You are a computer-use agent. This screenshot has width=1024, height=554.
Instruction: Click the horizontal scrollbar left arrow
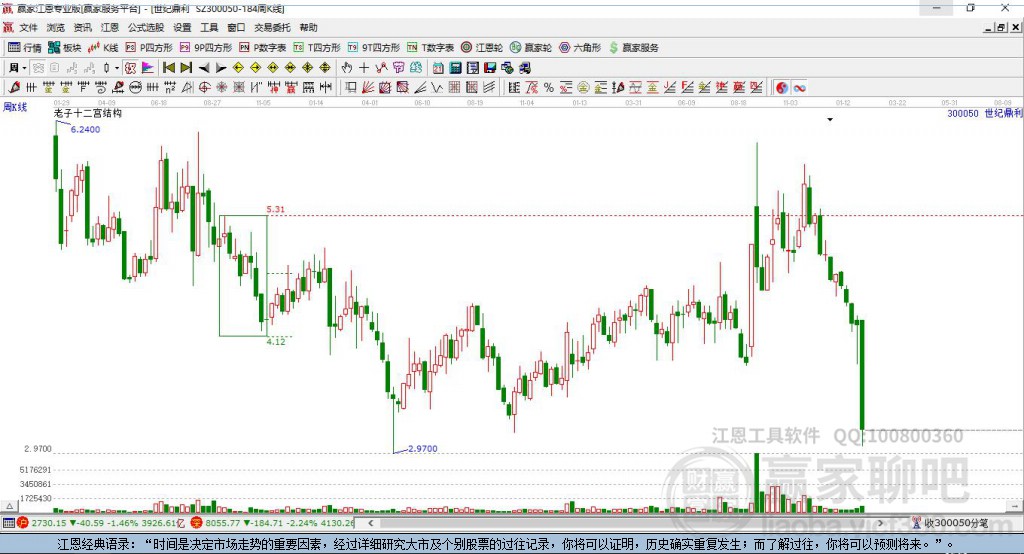pyautogui.click(x=370, y=523)
